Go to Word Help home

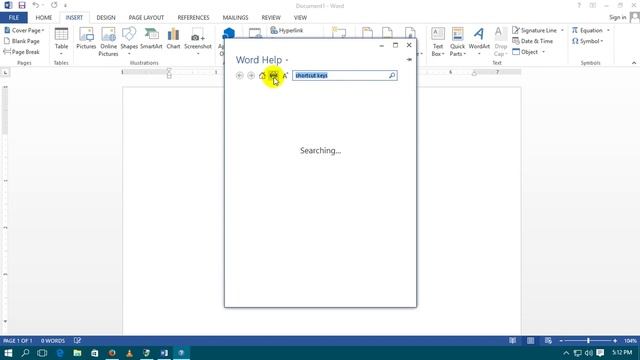click(x=262, y=76)
